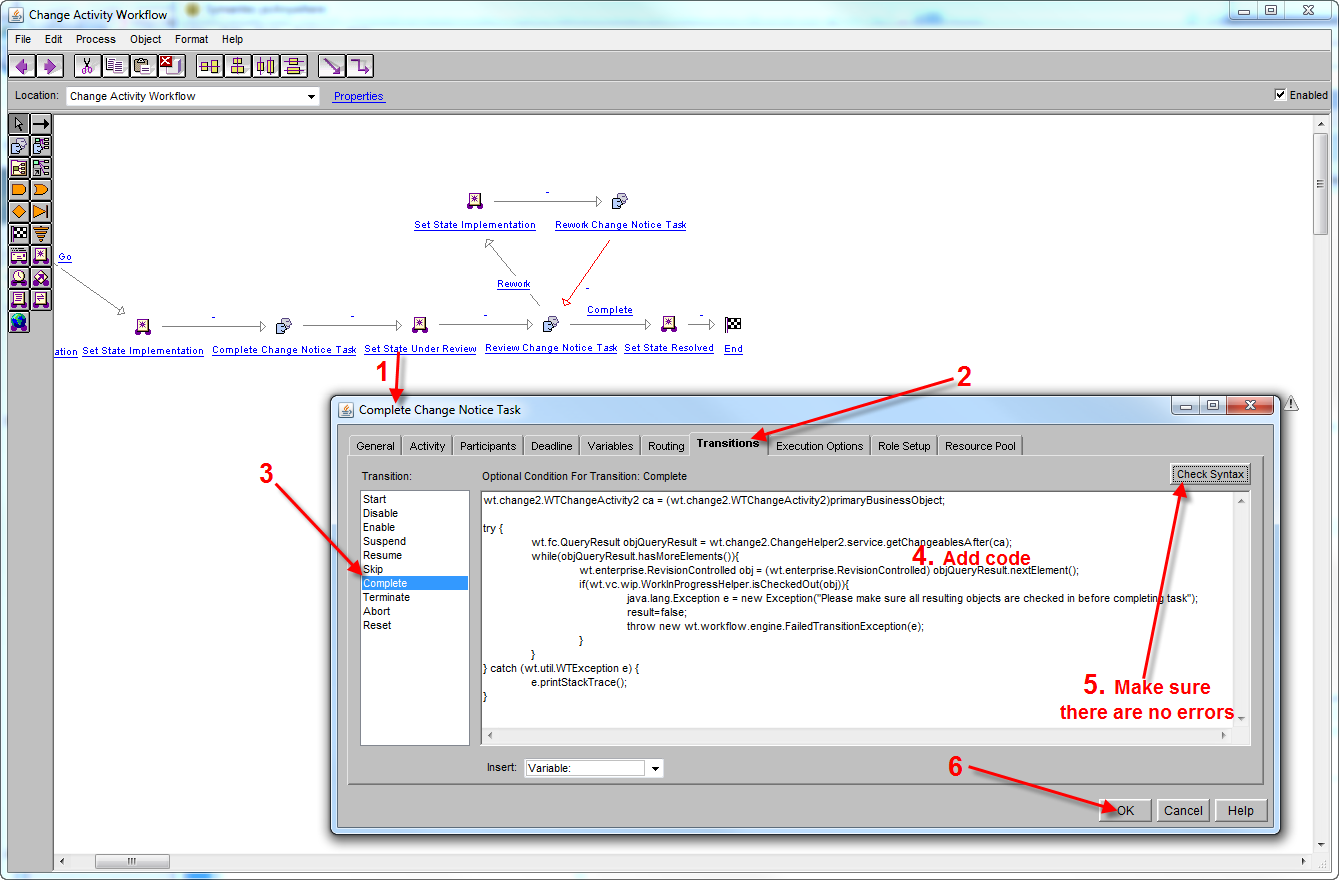This screenshot has width=1339, height=880.
Task: Switch to the Routing tab
Action: [666, 446]
